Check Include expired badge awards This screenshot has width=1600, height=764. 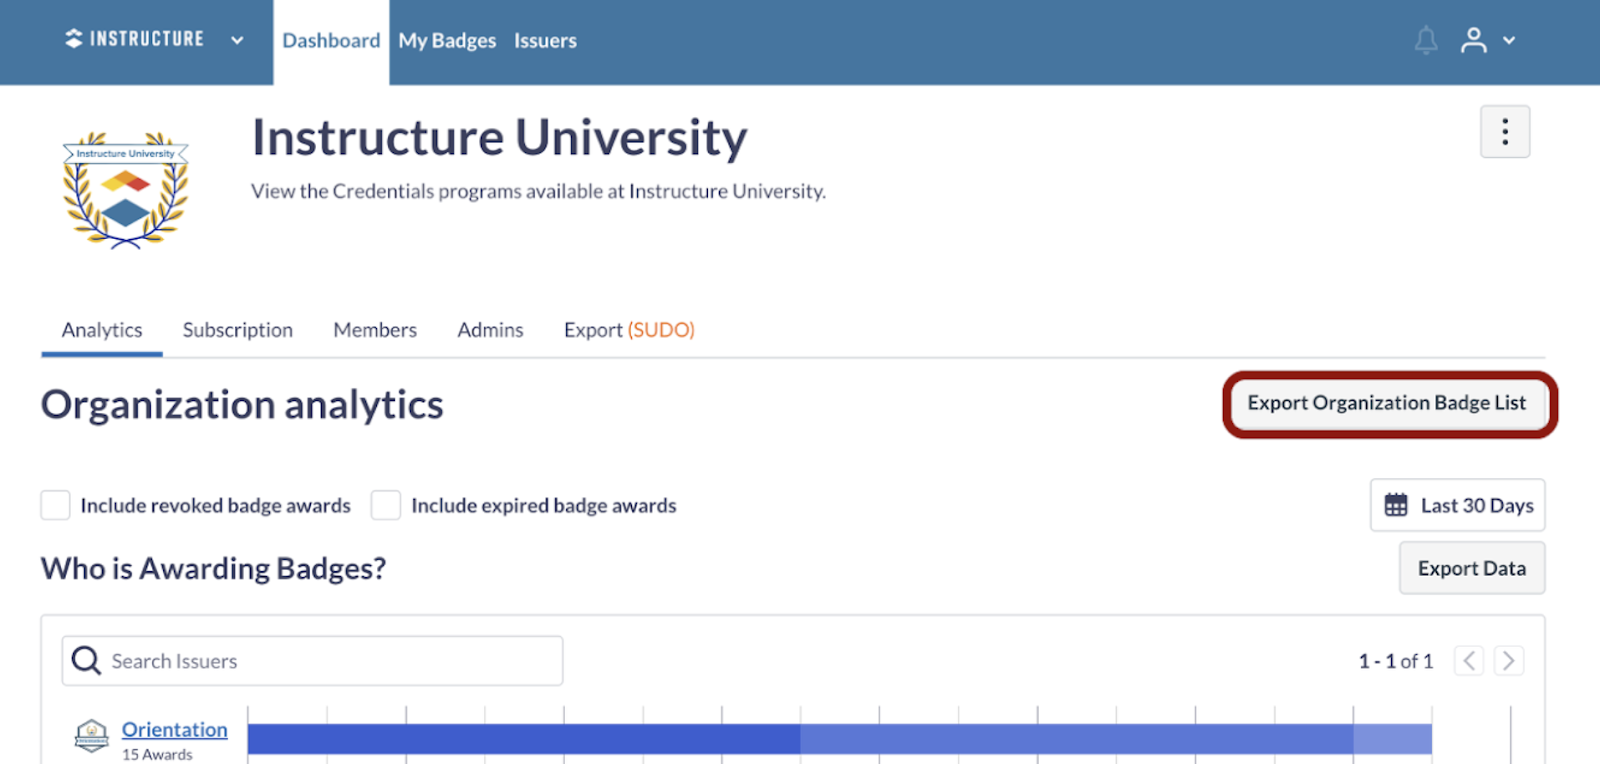coord(386,505)
